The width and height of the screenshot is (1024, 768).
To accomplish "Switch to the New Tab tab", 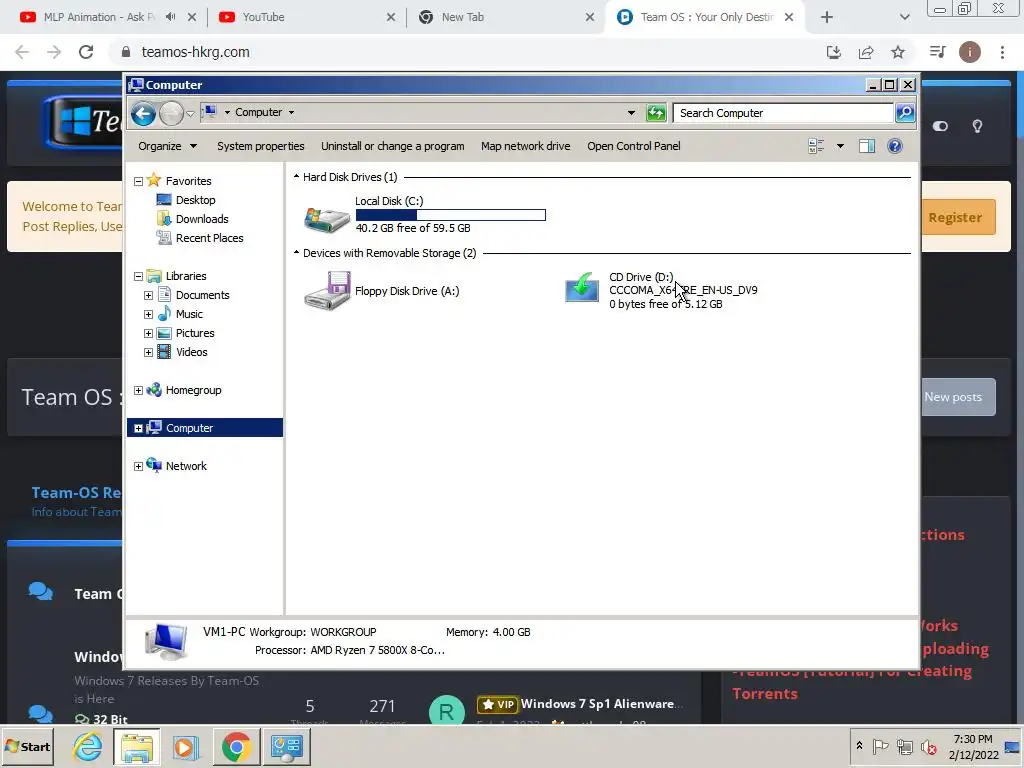I will point(505,17).
